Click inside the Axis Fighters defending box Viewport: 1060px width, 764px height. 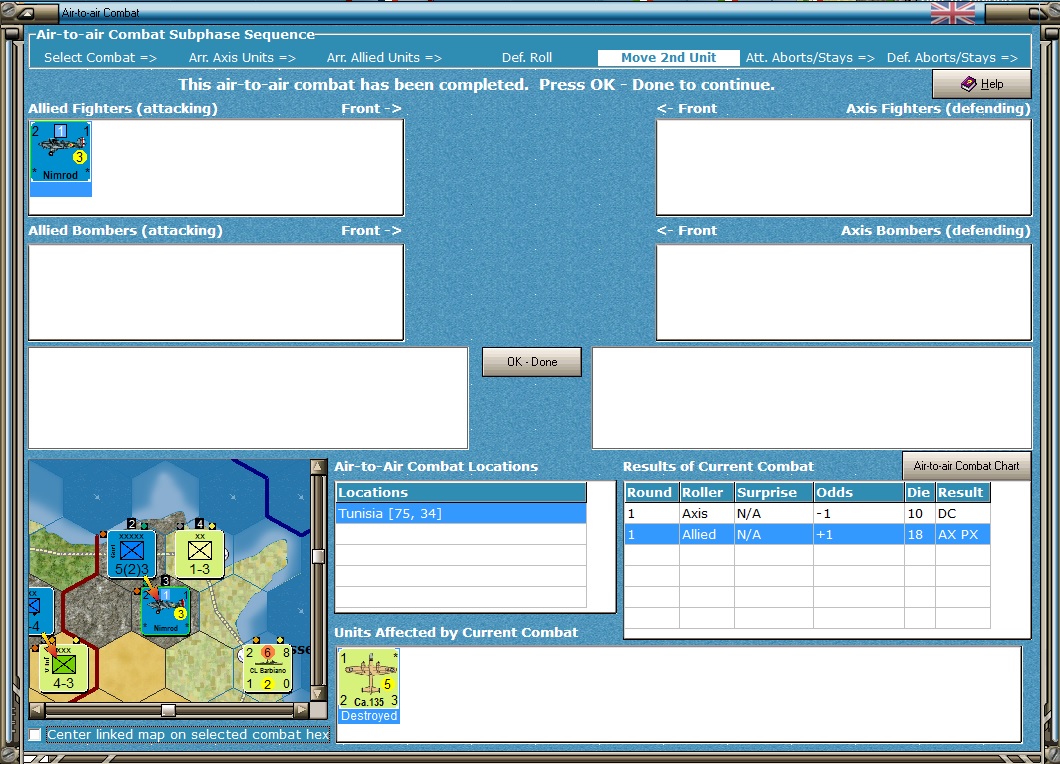(844, 168)
